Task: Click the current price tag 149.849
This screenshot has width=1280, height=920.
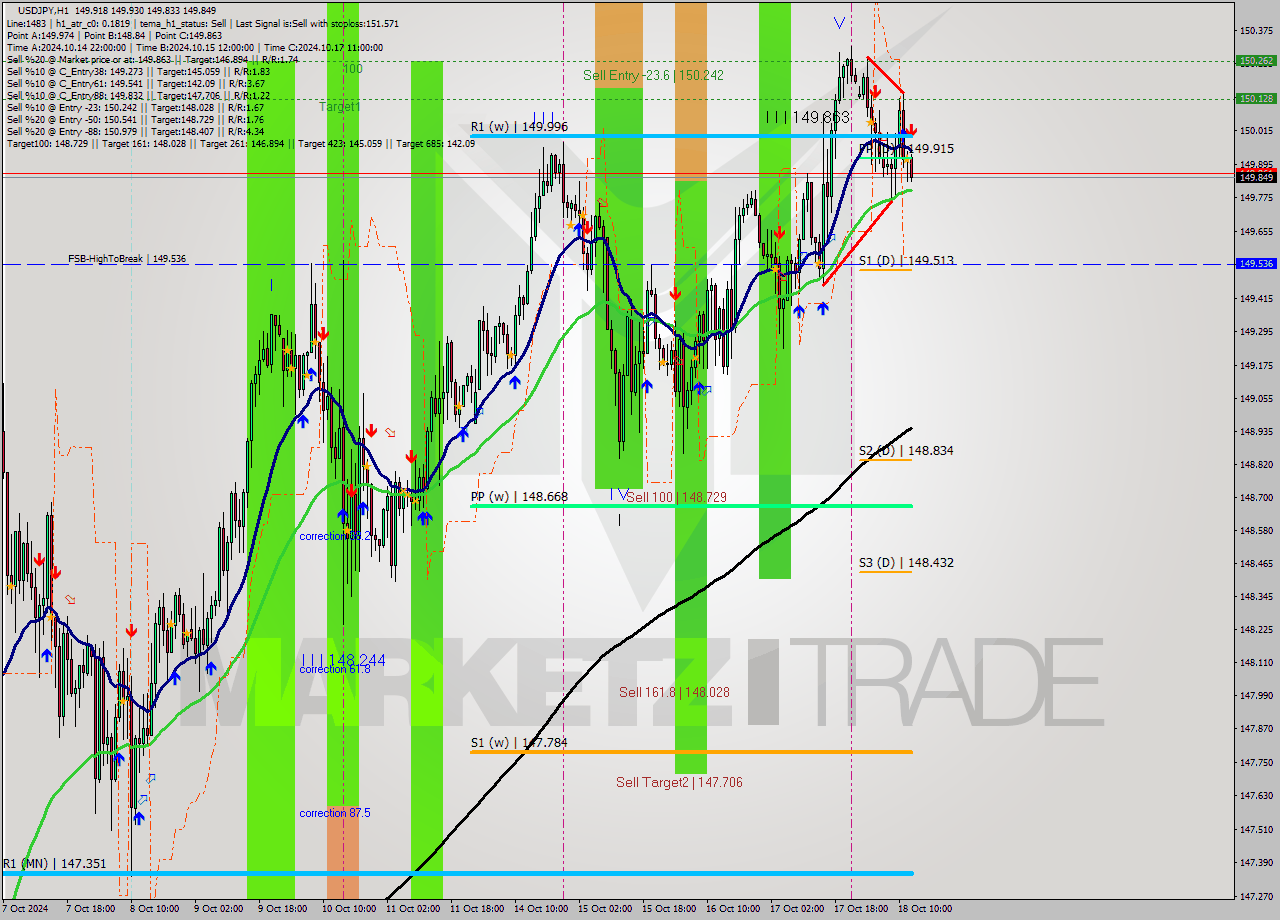Action: pyautogui.click(x=1256, y=177)
